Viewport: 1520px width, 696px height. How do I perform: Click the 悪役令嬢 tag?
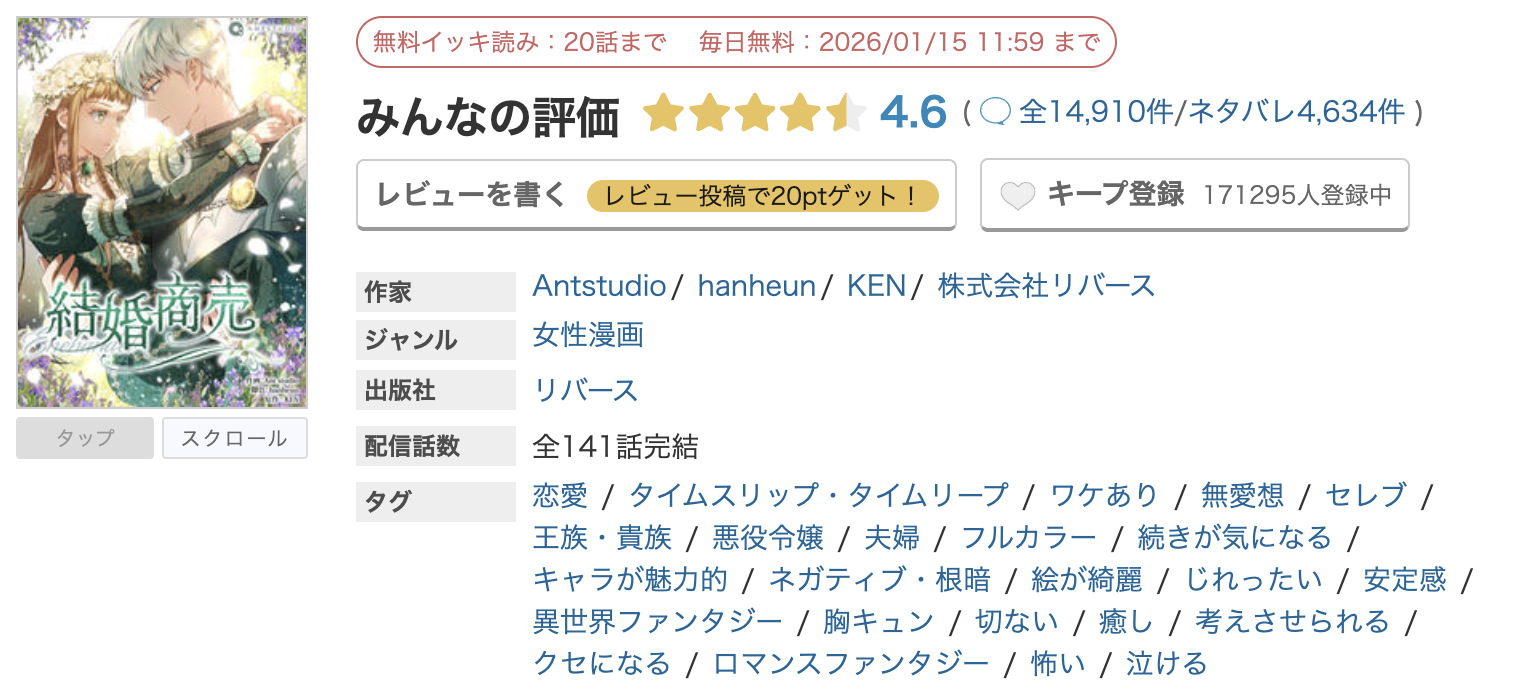768,538
